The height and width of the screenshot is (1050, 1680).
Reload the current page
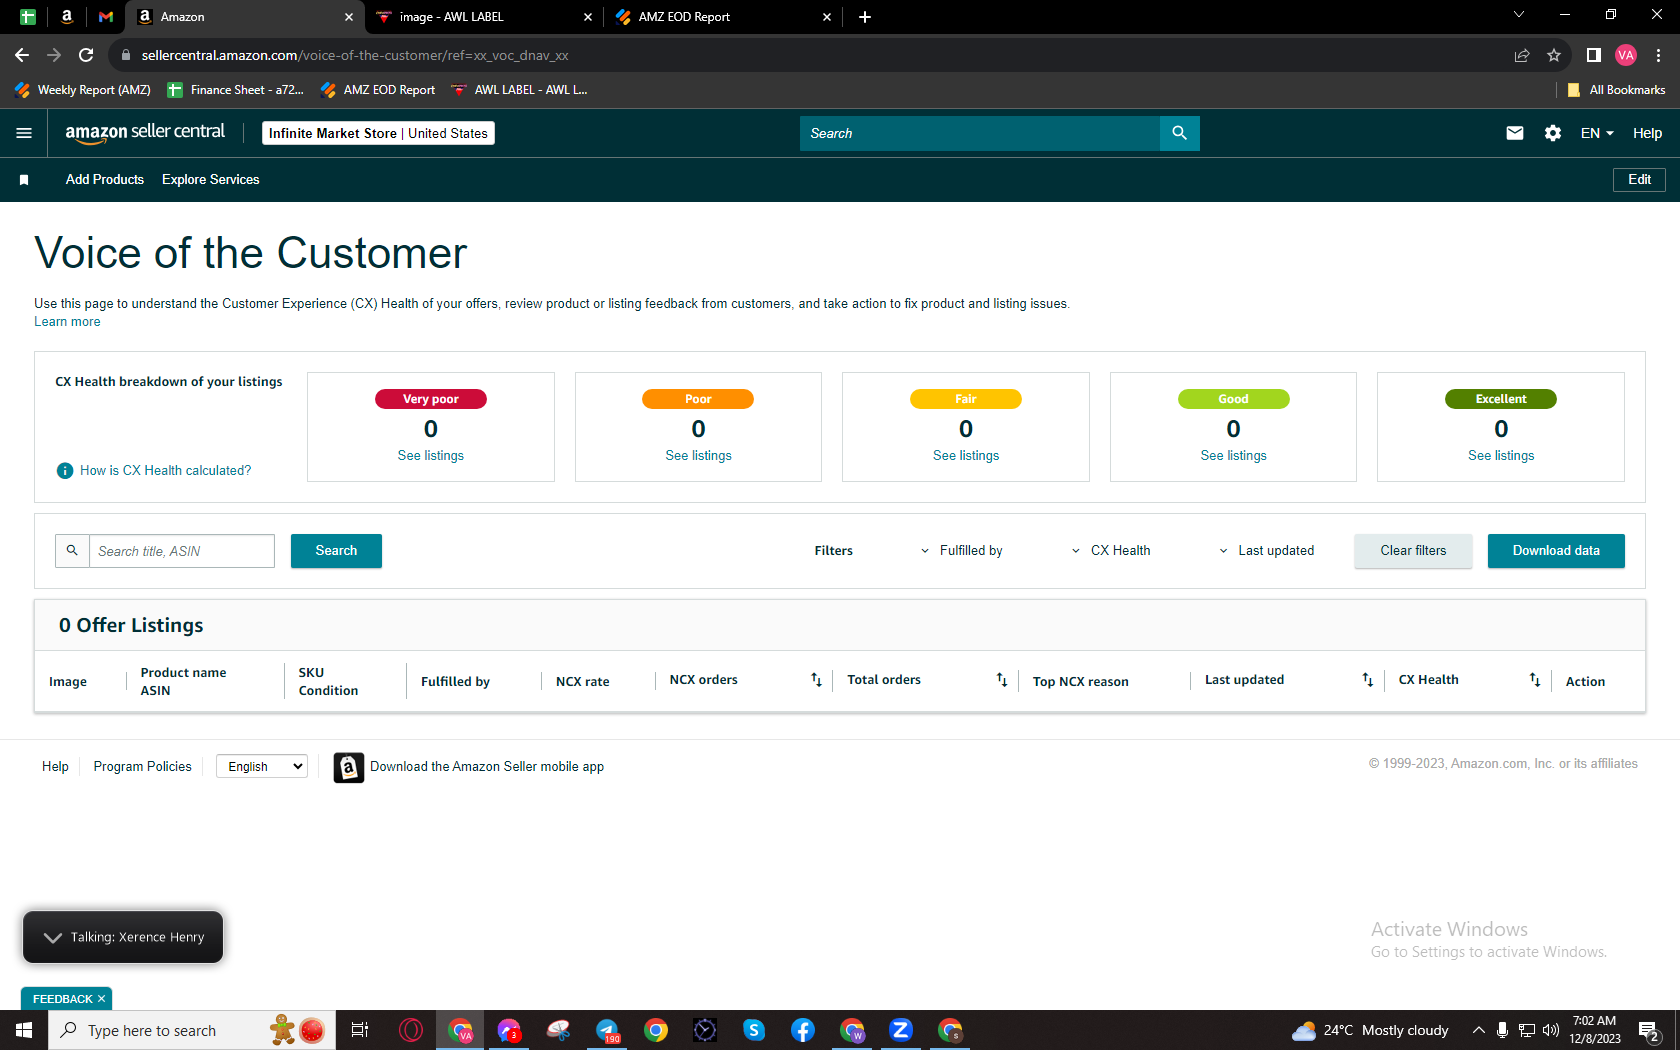86,55
